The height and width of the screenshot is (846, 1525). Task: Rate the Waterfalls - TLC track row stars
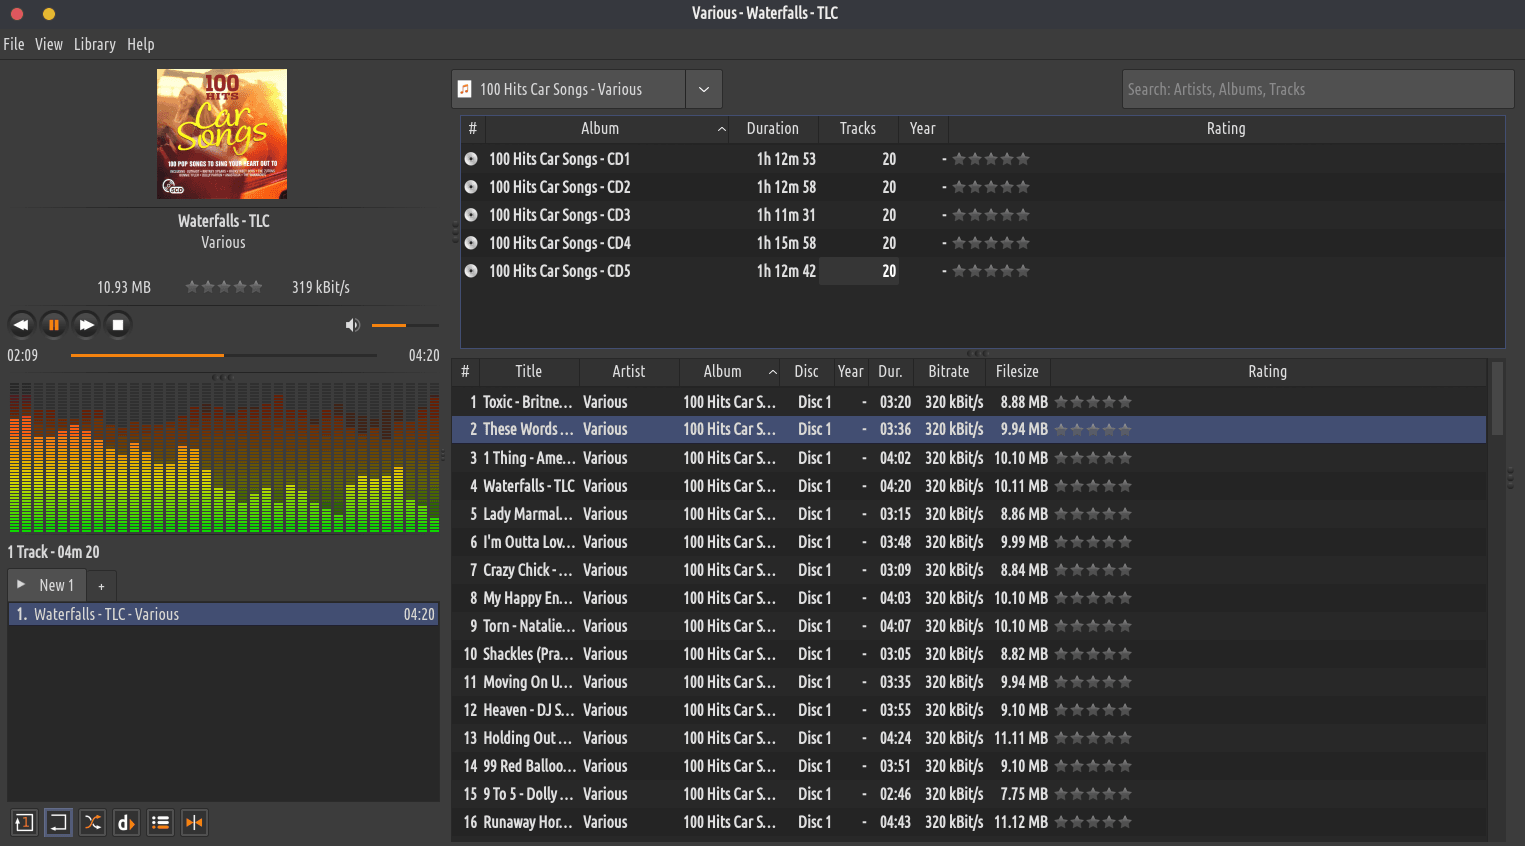point(1093,486)
